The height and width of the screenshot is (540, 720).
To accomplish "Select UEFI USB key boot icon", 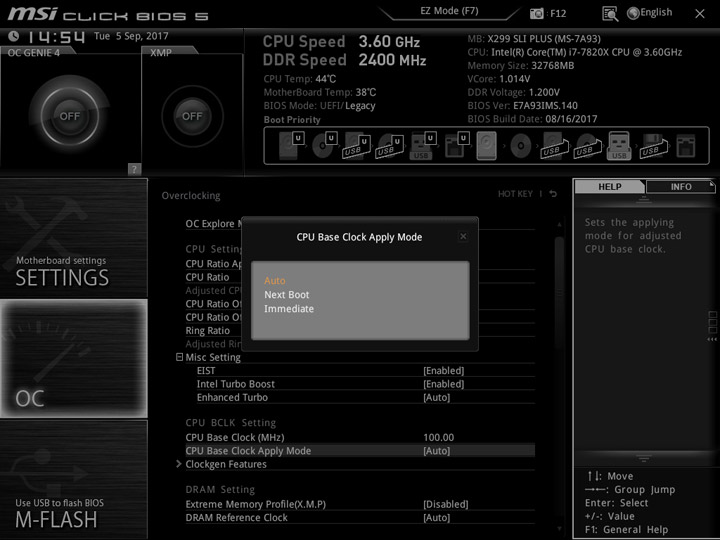I will [423, 146].
